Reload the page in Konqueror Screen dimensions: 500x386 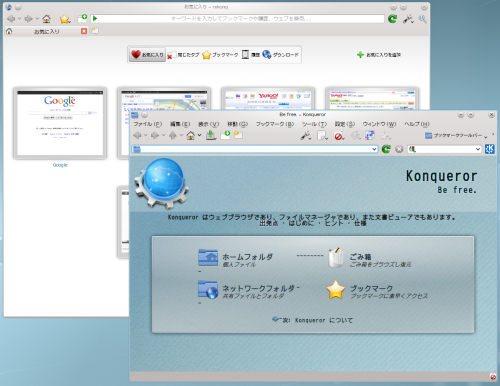point(386,149)
